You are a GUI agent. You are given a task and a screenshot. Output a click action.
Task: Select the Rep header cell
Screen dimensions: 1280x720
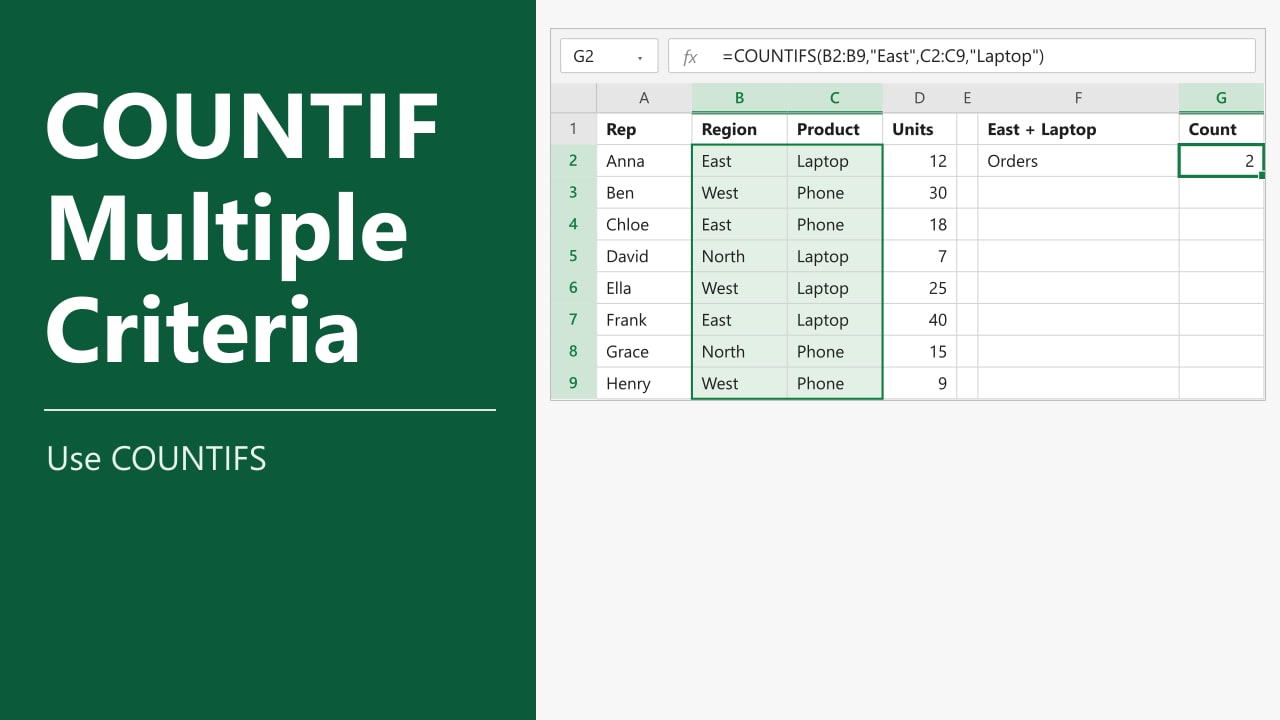click(x=644, y=129)
